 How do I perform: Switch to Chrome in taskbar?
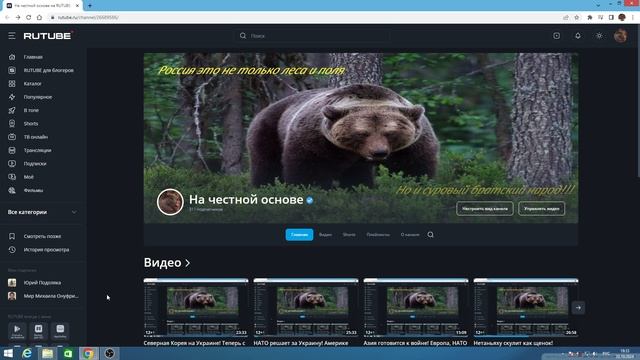(88, 353)
